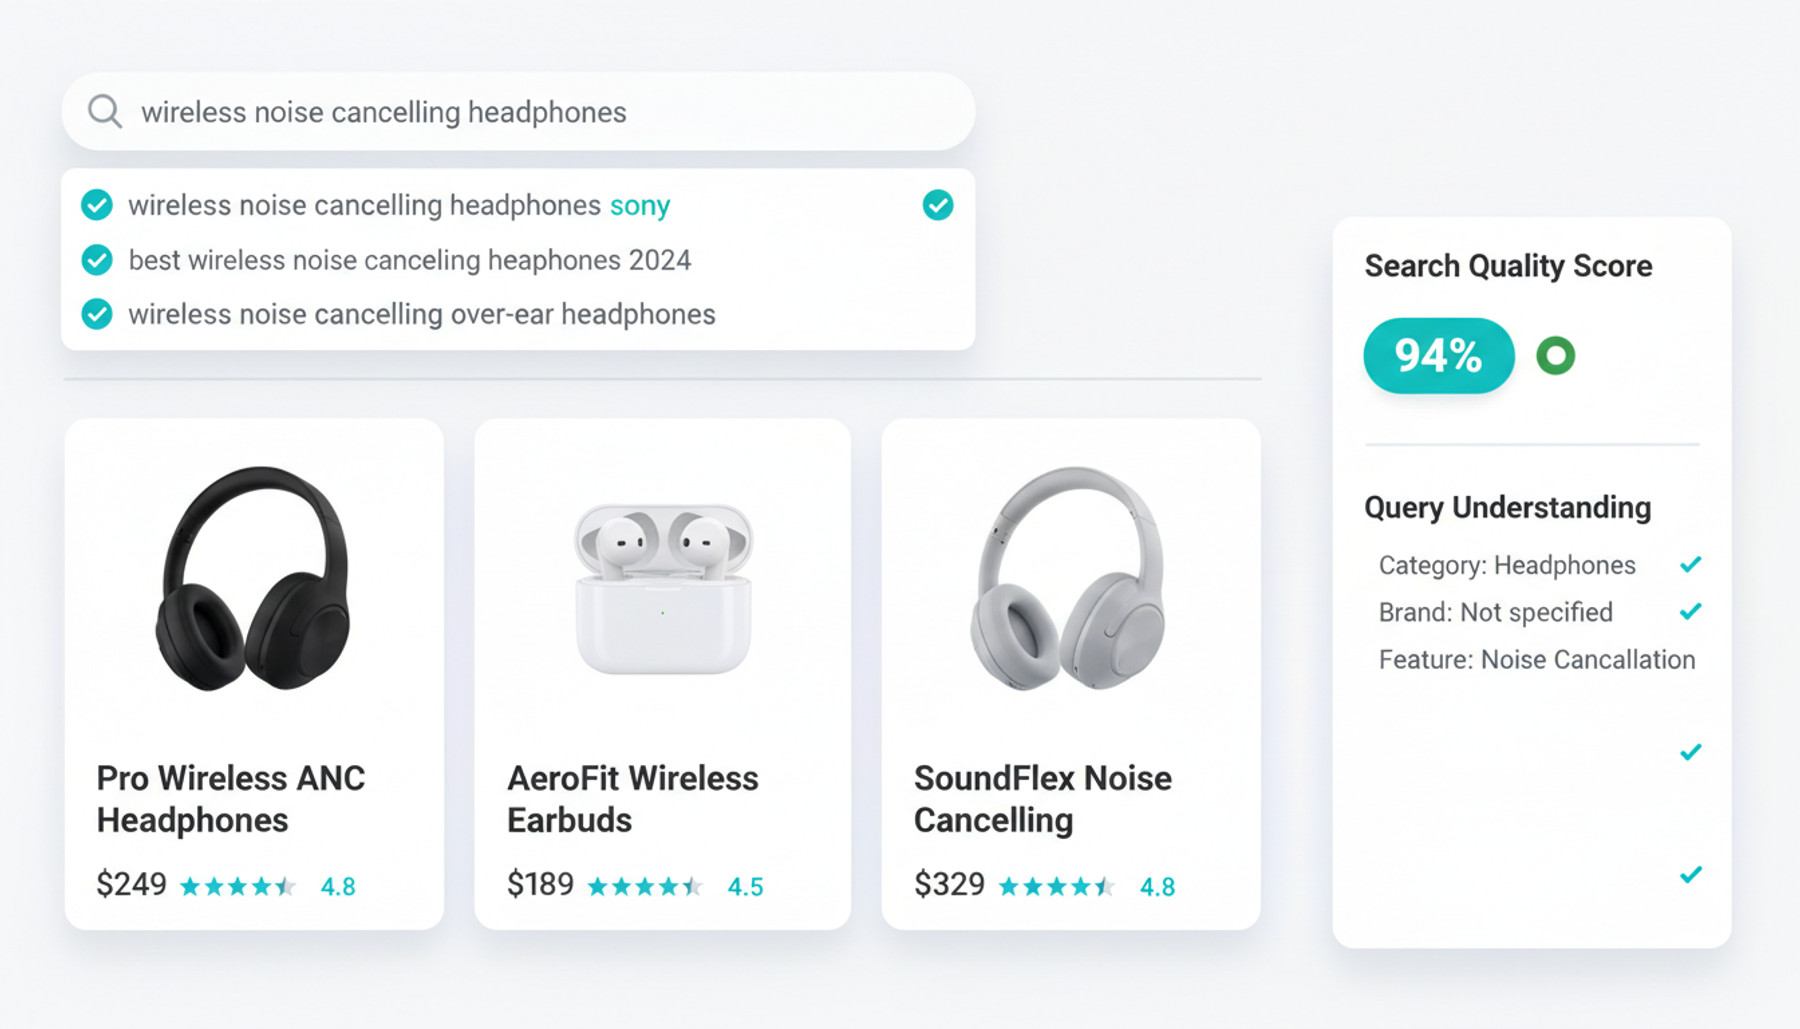Click the search magnifier icon
Screen dimensions: 1800x1029
point(105,112)
